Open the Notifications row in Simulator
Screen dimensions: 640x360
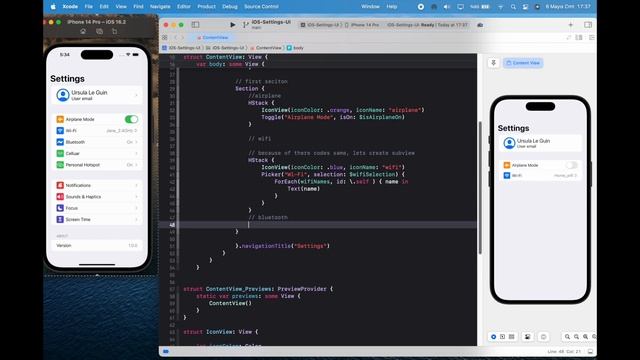97,185
